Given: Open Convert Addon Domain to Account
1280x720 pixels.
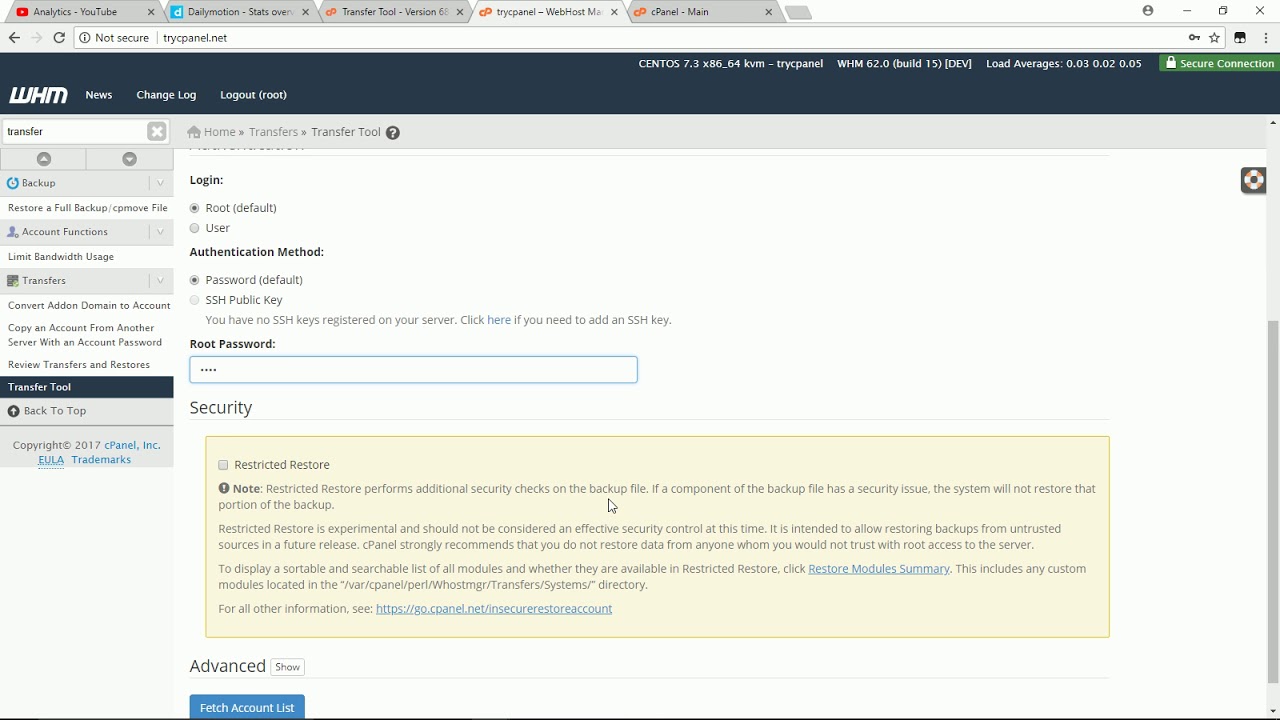Looking at the screenshot, I should click(x=87, y=306).
